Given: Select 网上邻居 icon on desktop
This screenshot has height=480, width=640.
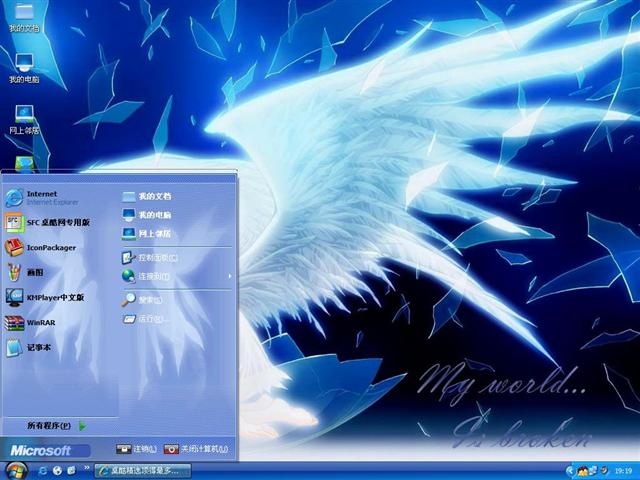Looking at the screenshot, I should 24,119.
